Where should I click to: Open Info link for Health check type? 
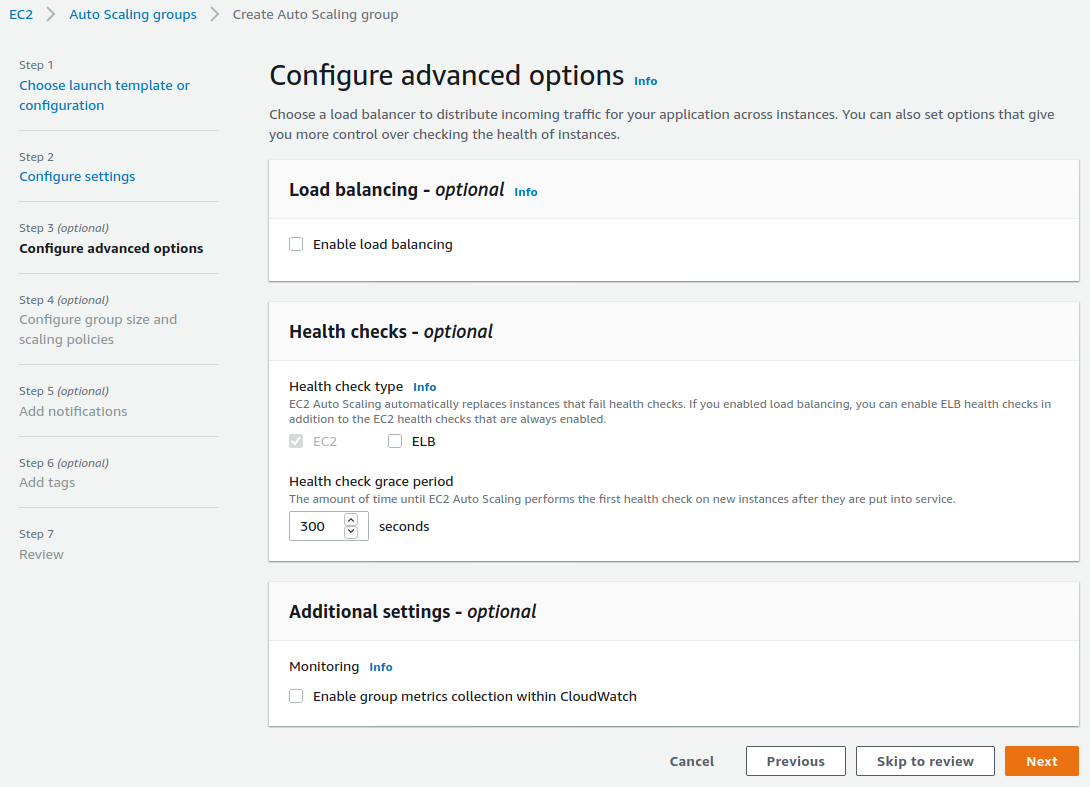point(424,387)
